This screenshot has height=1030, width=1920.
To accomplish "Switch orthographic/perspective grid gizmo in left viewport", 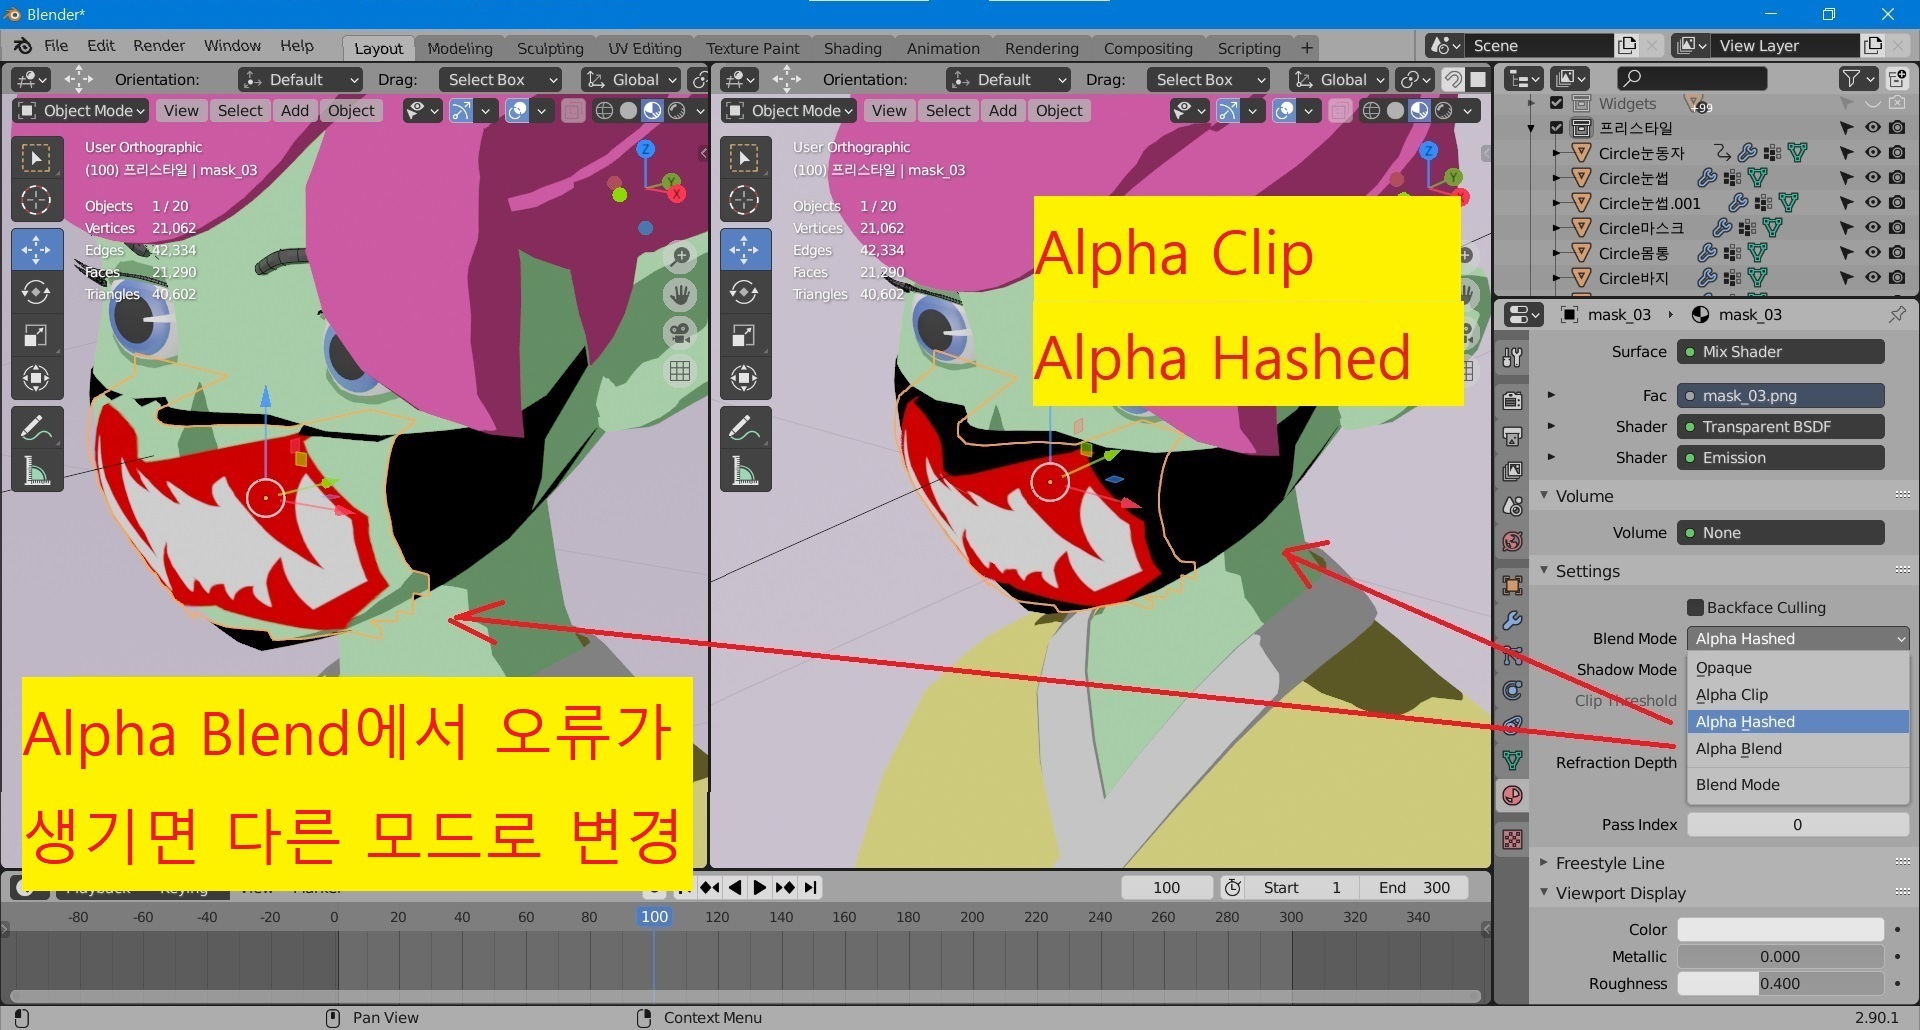I will pyautogui.click(x=681, y=371).
